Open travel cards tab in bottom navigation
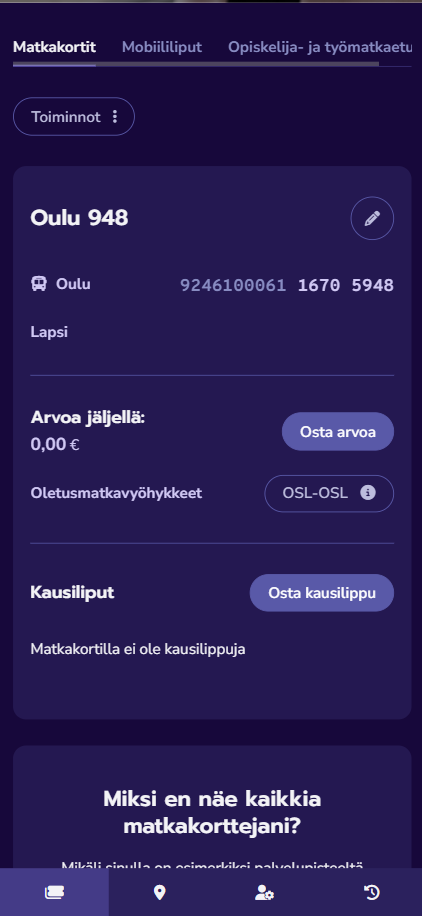 [x=54, y=892]
